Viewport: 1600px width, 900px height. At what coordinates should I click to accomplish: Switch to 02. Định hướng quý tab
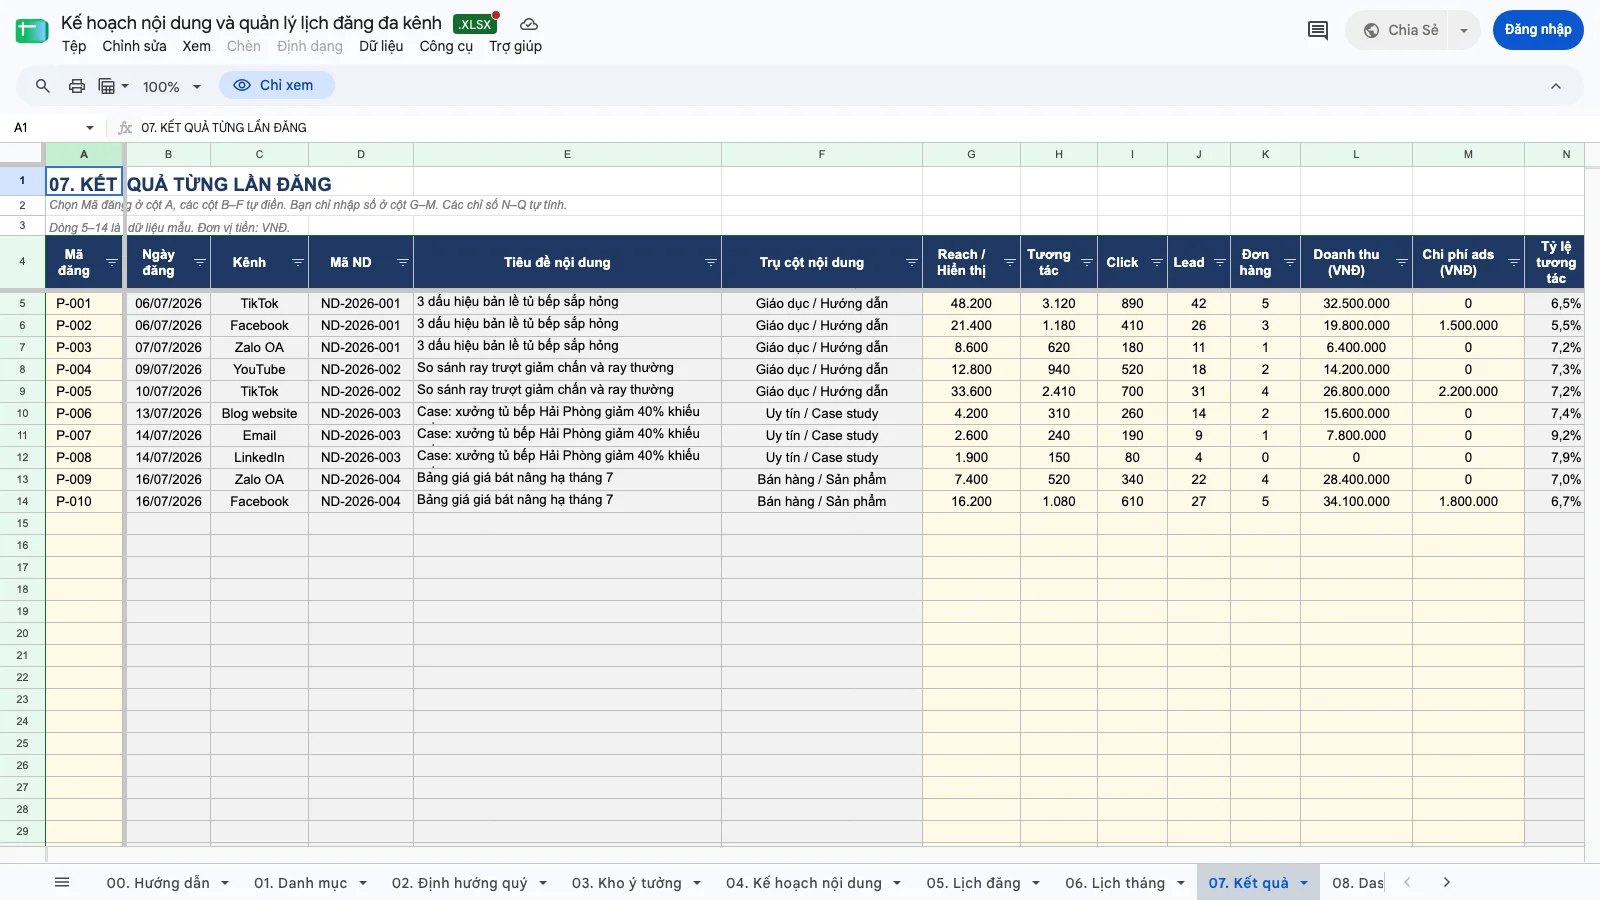pos(460,883)
